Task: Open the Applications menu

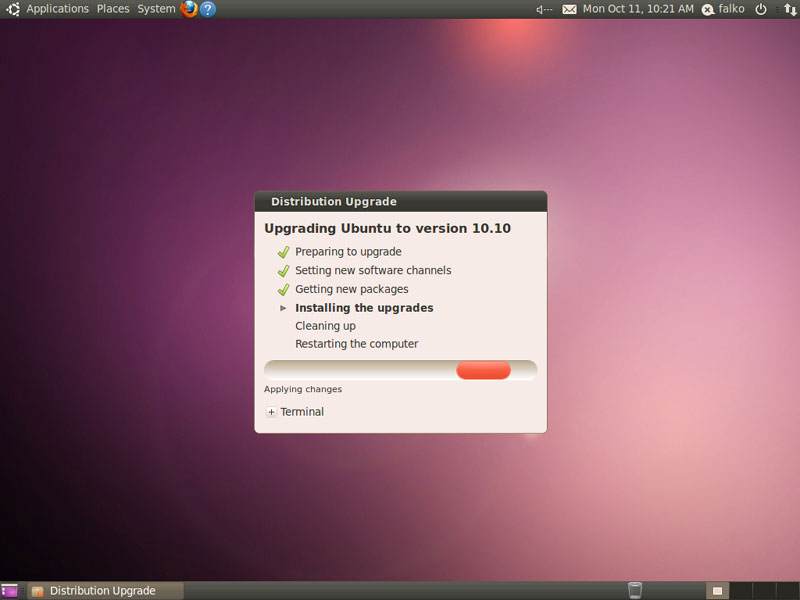Action: 57,9
